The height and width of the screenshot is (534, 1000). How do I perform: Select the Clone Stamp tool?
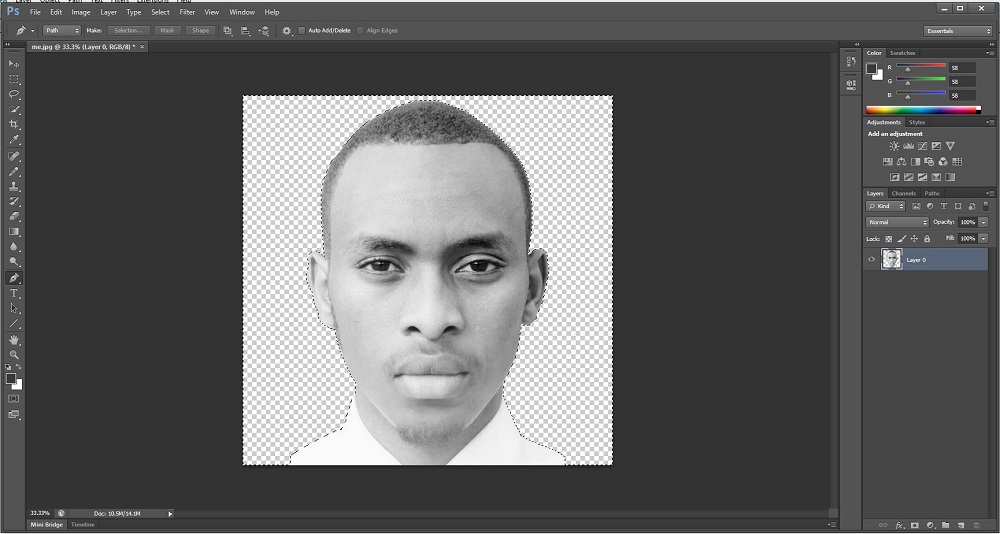(x=13, y=187)
